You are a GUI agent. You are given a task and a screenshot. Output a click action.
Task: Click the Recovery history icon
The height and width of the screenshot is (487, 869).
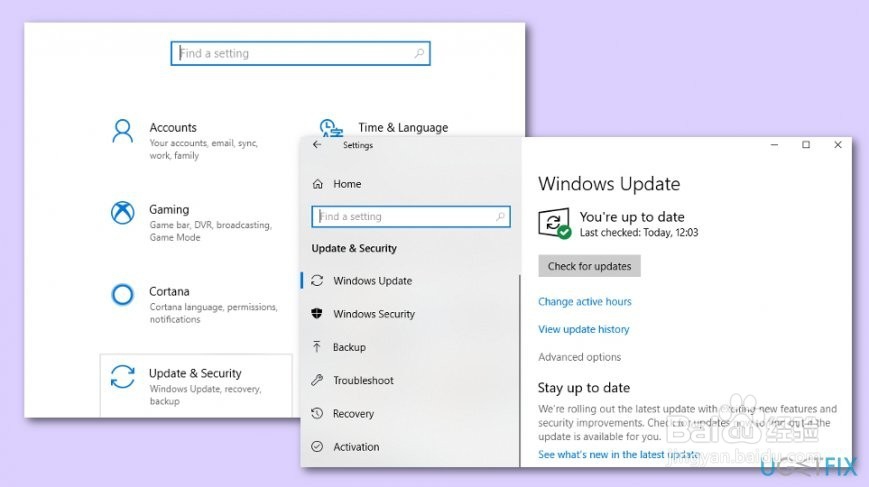(x=317, y=413)
